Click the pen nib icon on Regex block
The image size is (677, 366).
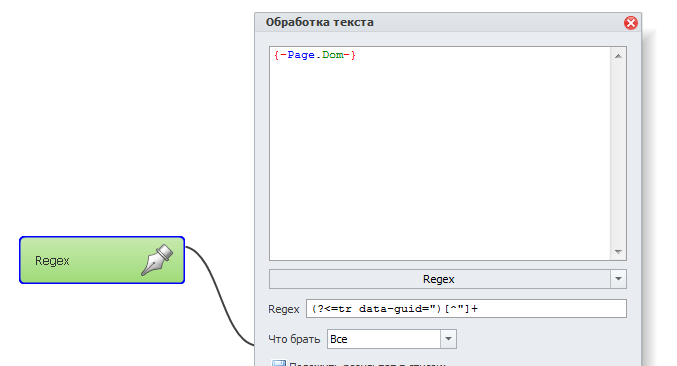tap(157, 259)
